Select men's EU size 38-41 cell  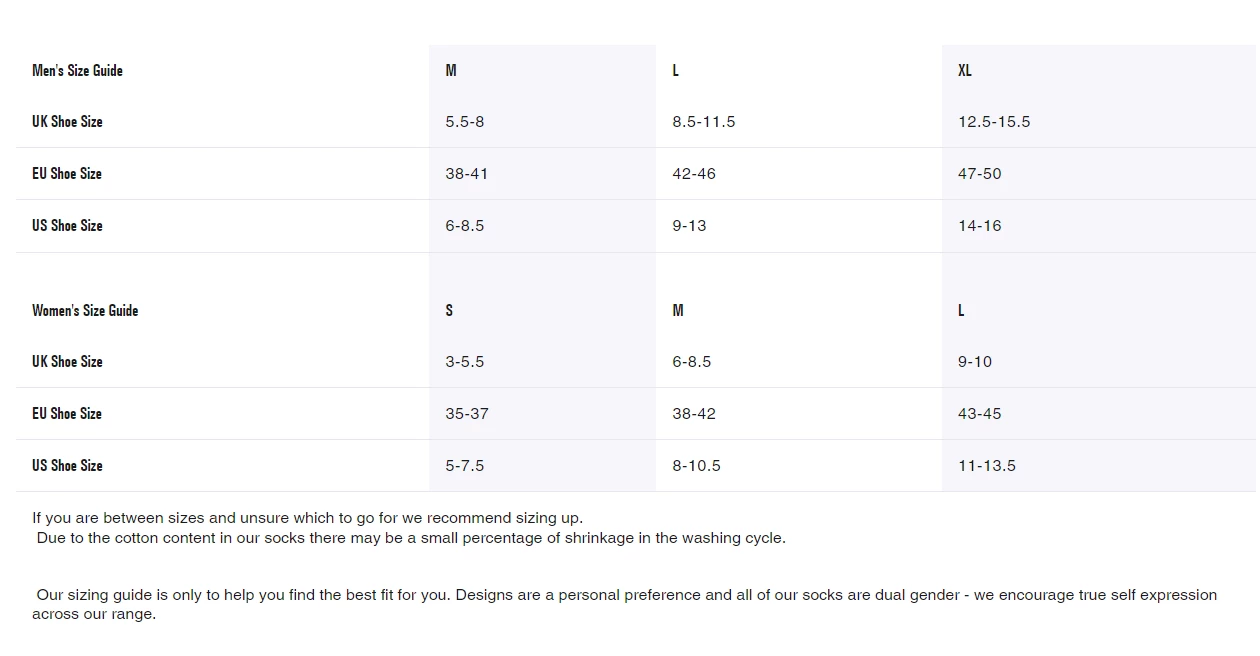click(467, 174)
